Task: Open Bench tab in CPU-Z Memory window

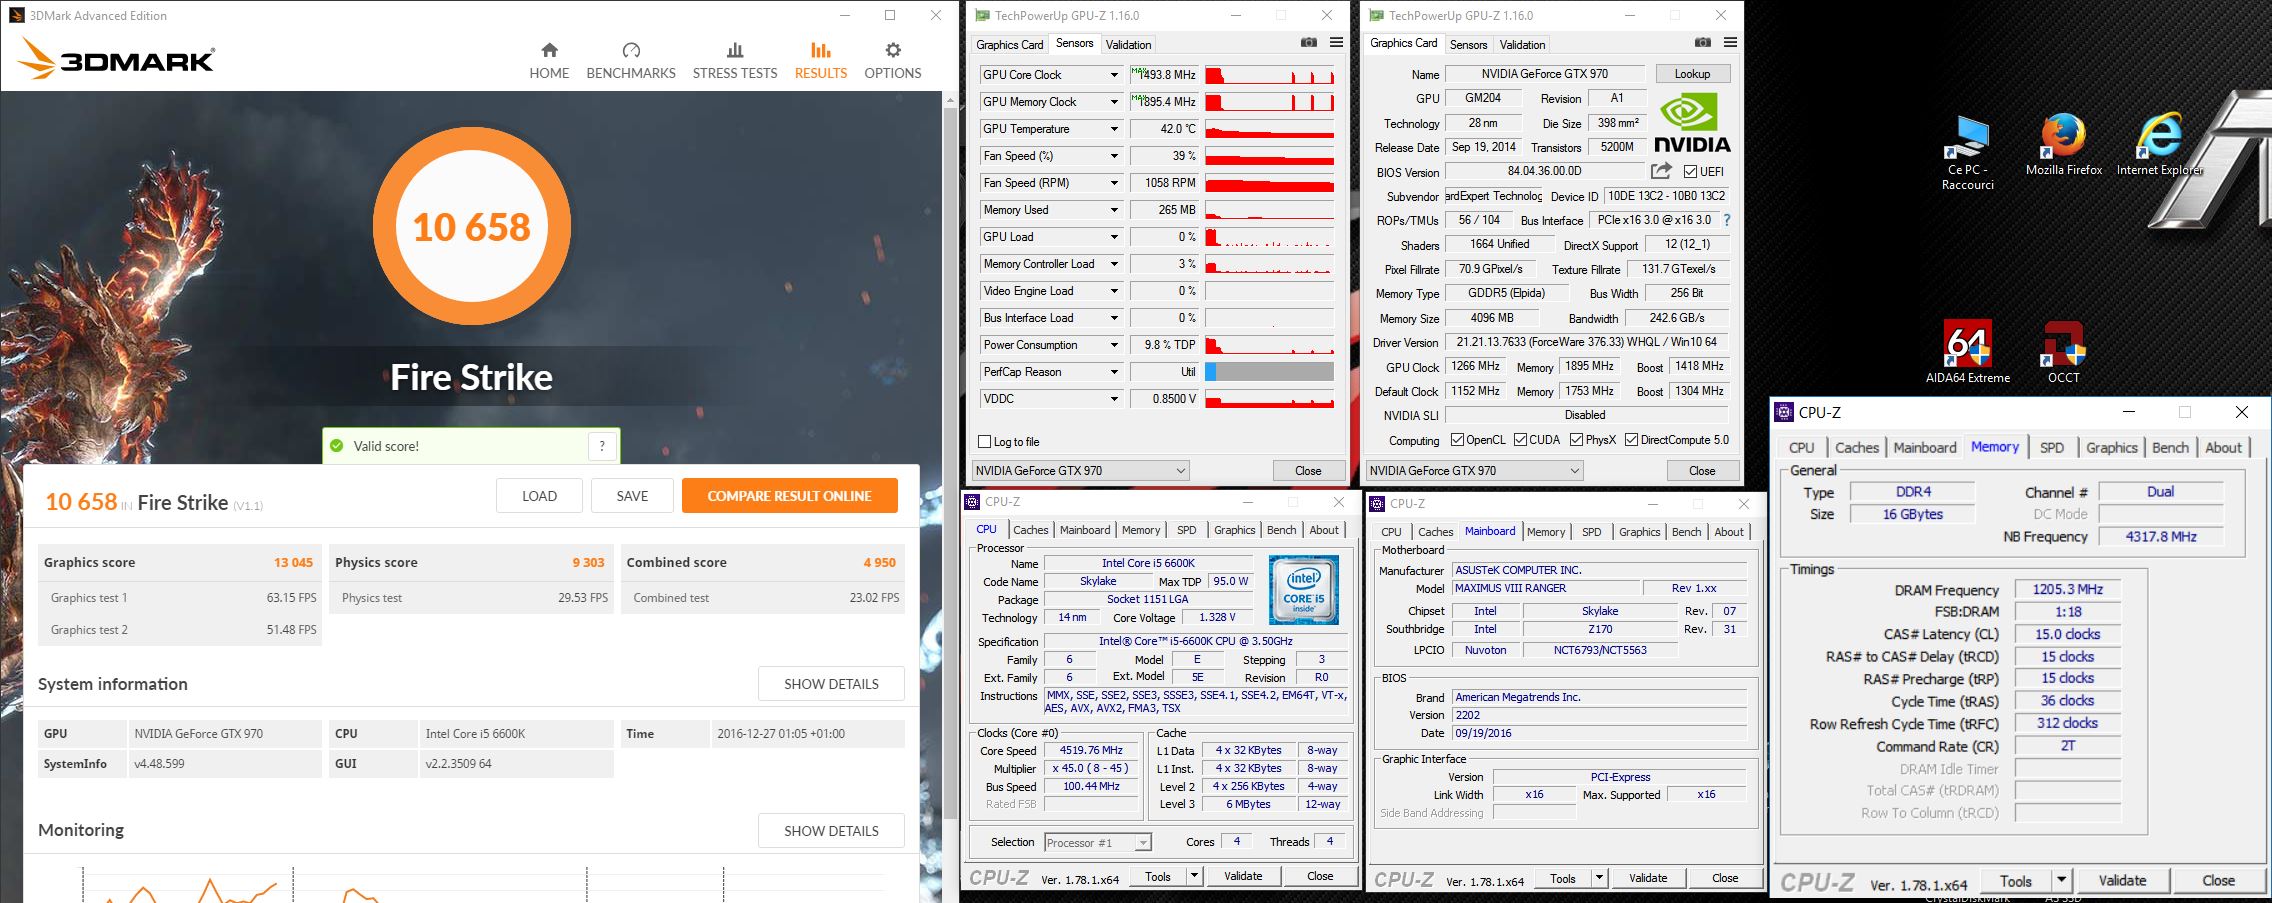Action: [x=2170, y=448]
